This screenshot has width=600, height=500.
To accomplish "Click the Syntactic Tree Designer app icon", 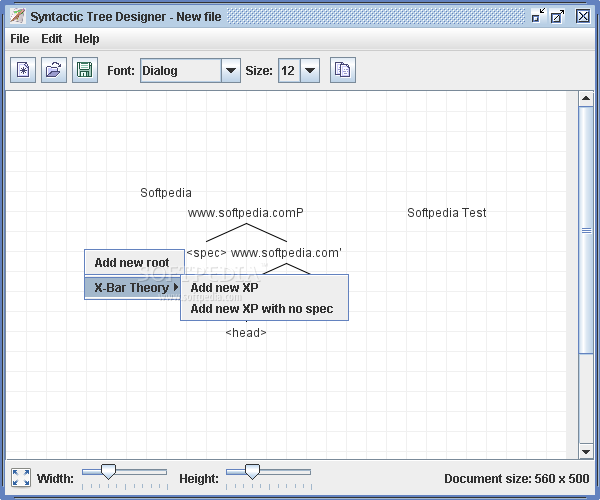I will click(18, 16).
